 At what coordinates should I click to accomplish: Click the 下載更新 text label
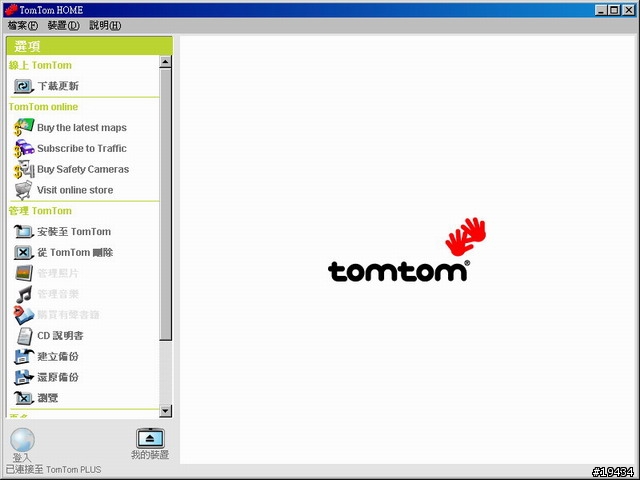58,86
